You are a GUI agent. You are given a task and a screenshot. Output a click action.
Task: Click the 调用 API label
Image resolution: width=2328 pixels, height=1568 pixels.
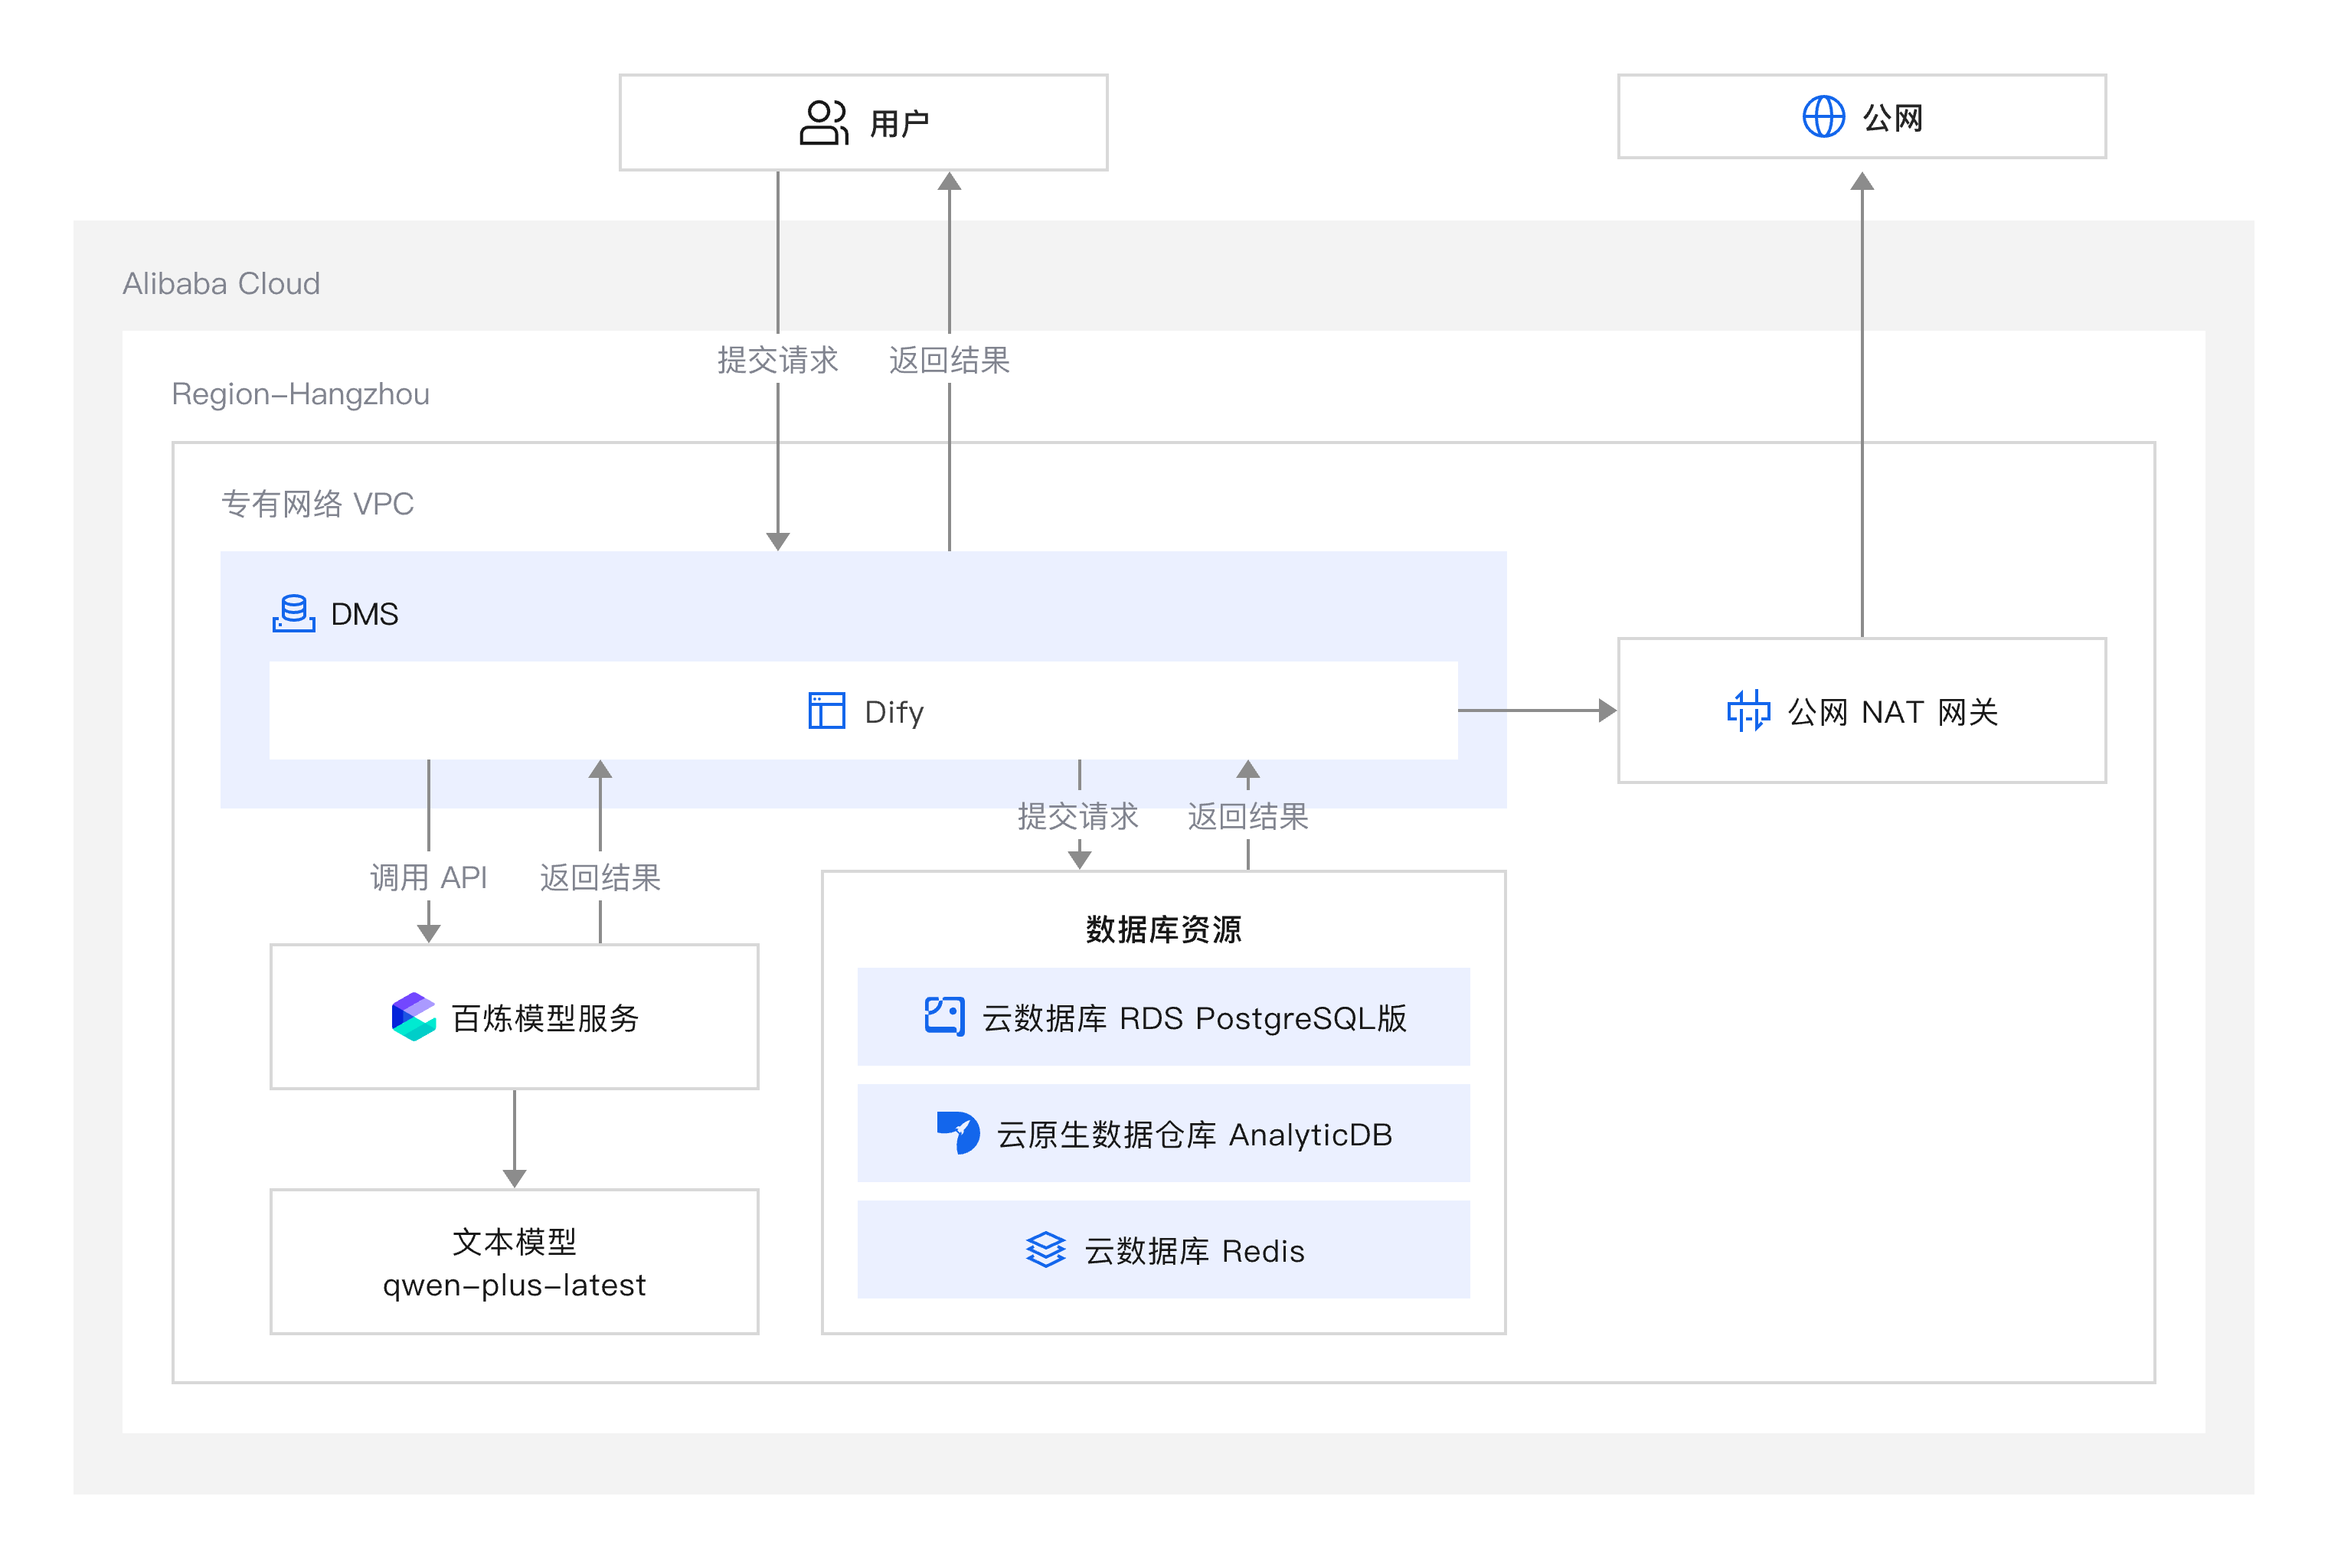(428, 878)
